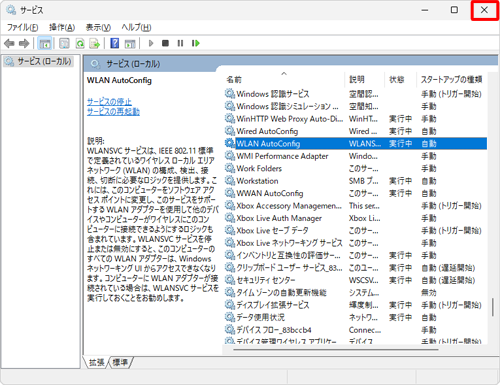The height and width of the screenshot is (385, 500).
Task: Click the gear icon of WMI Performance Adapter
Action: click(229, 156)
